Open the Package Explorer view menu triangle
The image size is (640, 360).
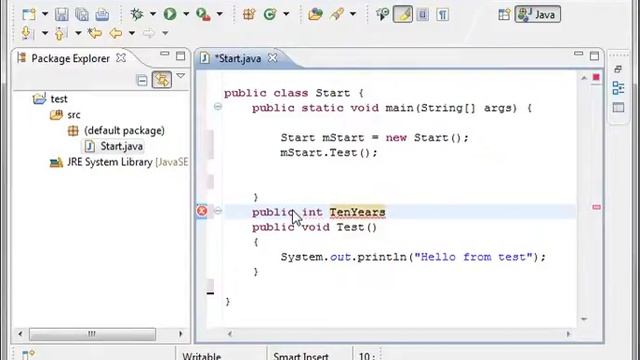pyautogui.click(x=180, y=76)
